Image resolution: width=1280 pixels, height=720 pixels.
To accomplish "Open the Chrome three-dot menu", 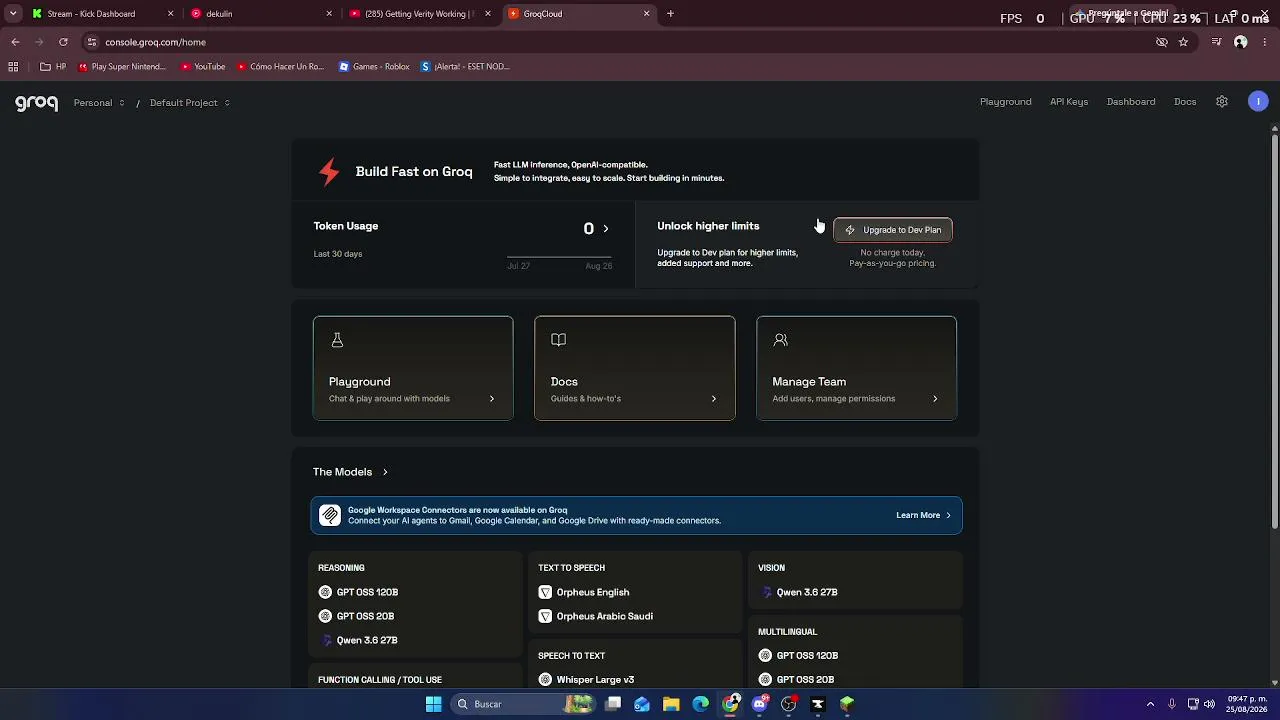I will coord(1265,42).
